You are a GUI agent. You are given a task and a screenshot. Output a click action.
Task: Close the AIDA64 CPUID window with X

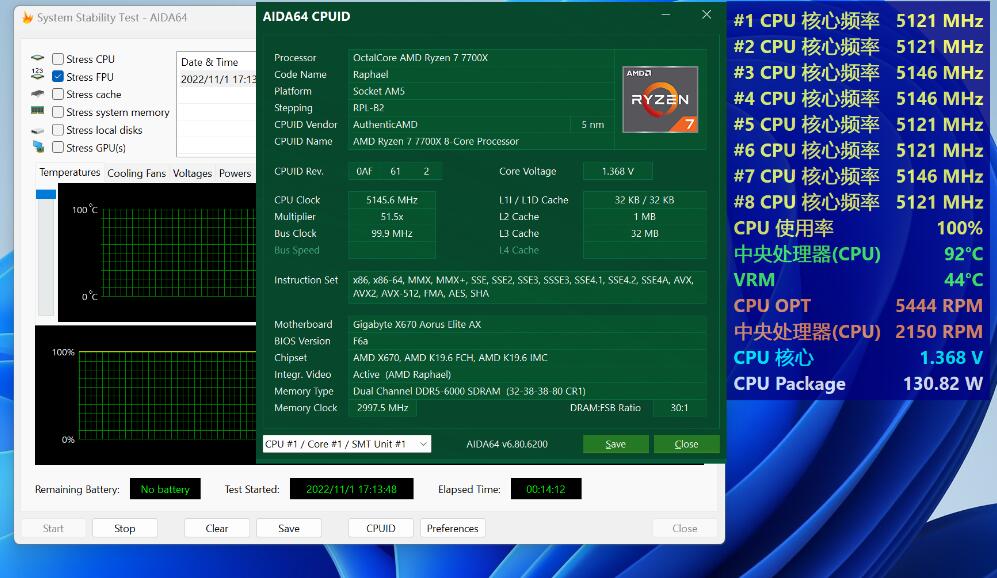pyautogui.click(x=706, y=15)
